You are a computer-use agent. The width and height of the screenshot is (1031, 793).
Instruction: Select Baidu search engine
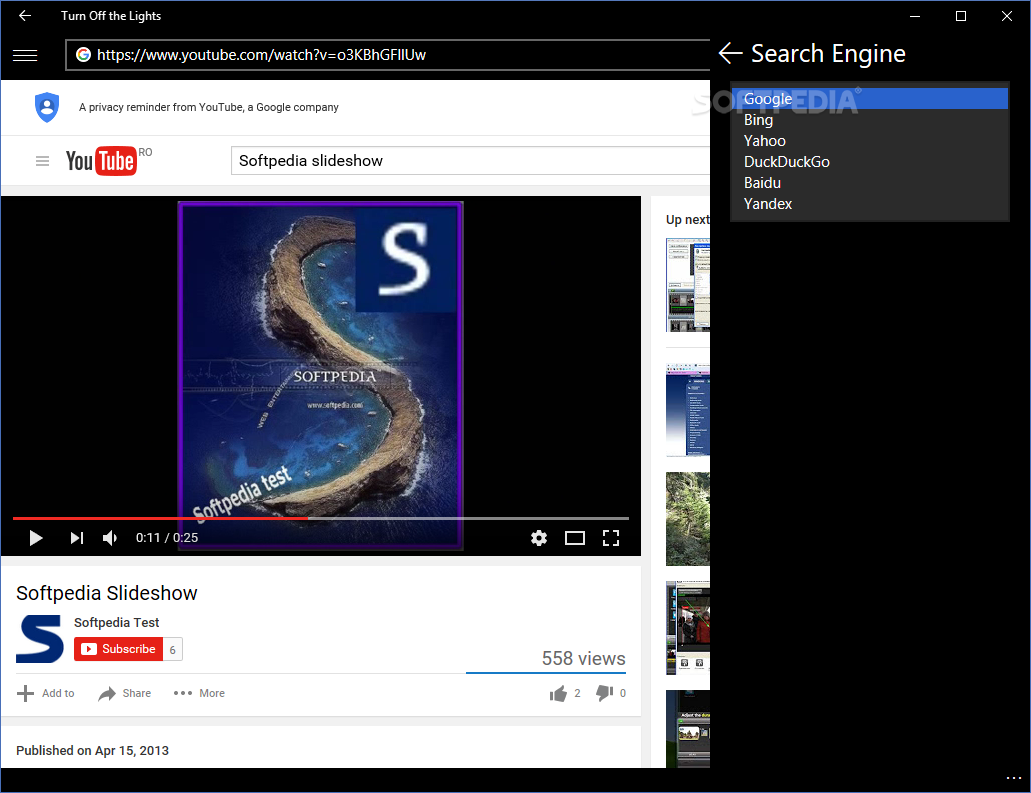869,183
